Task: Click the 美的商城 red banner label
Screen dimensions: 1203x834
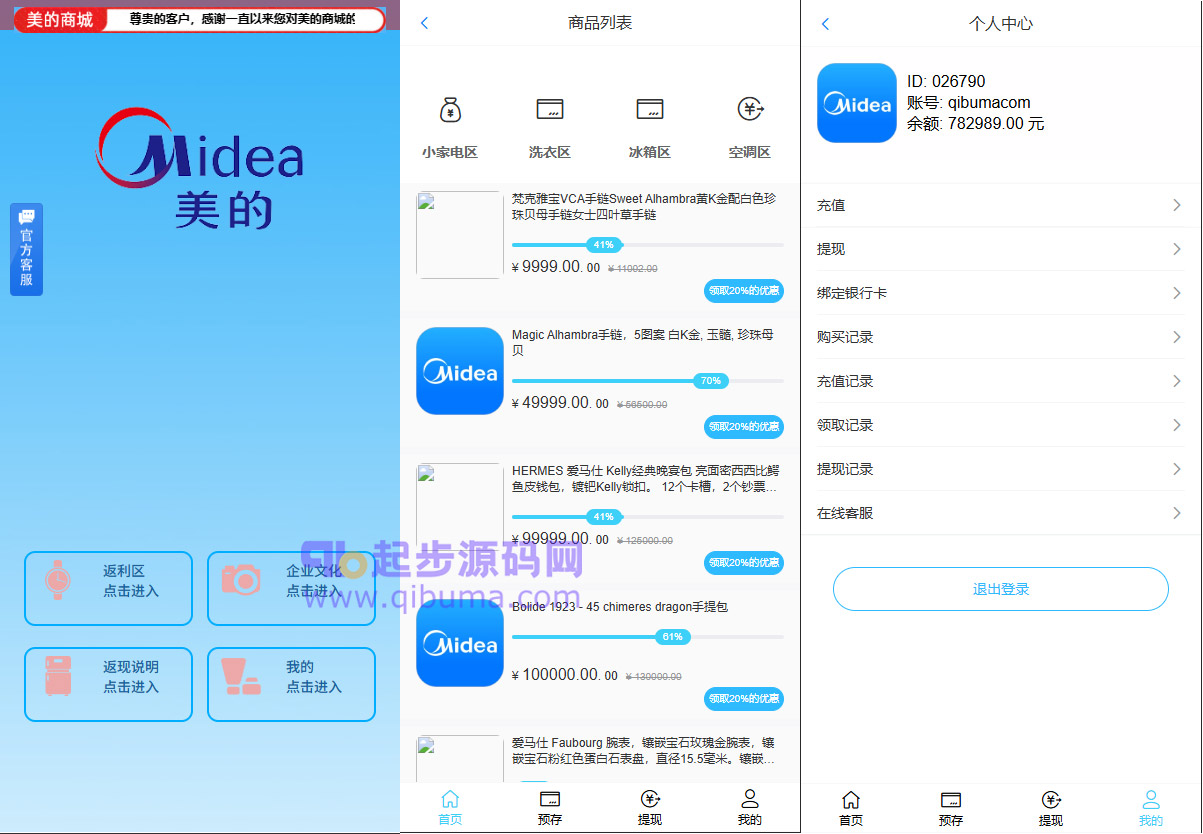Action: (60, 20)
